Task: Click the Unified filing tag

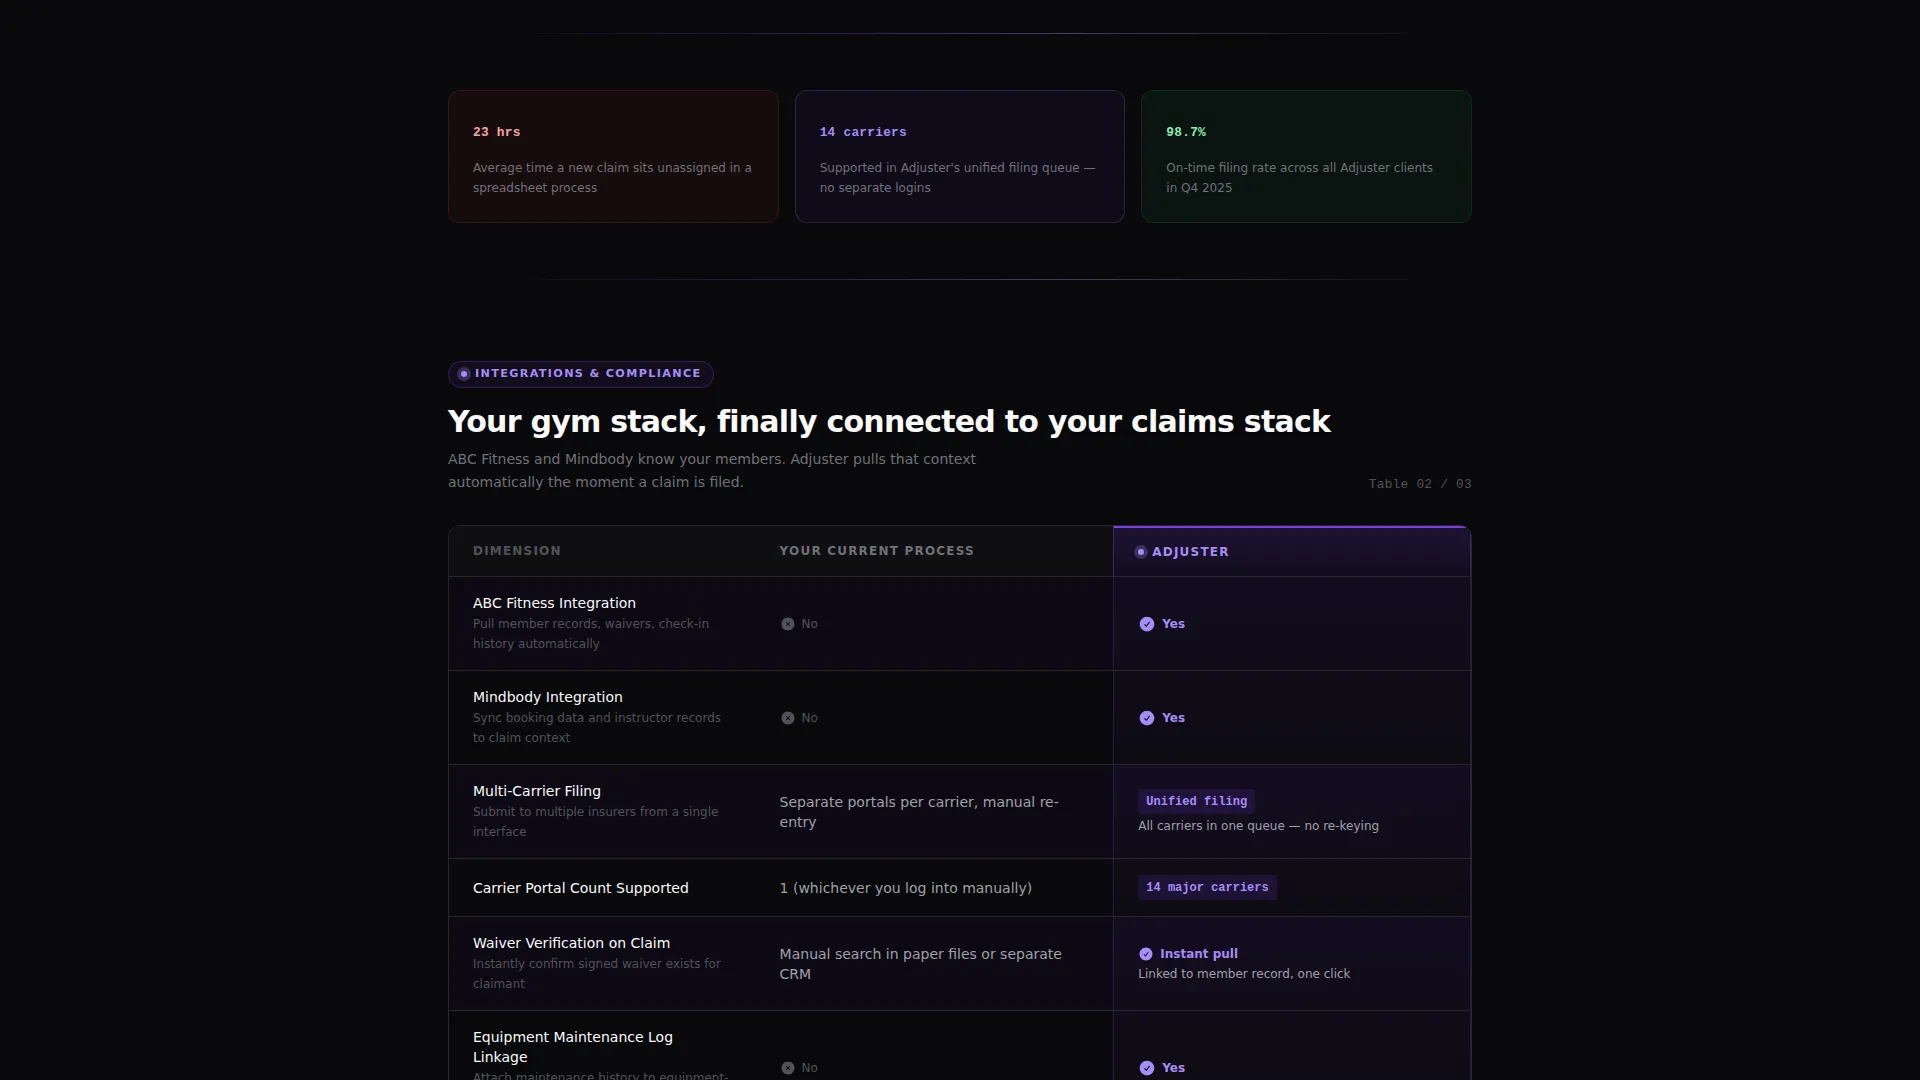Action: pyautogui.click(x=1196, y=801)
